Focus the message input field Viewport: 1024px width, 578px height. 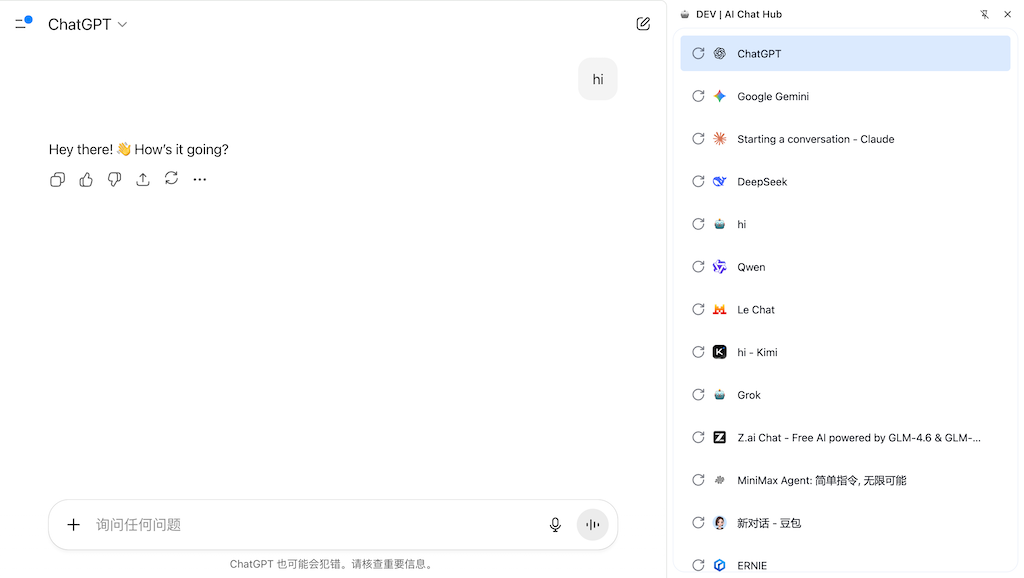point(317,524)
